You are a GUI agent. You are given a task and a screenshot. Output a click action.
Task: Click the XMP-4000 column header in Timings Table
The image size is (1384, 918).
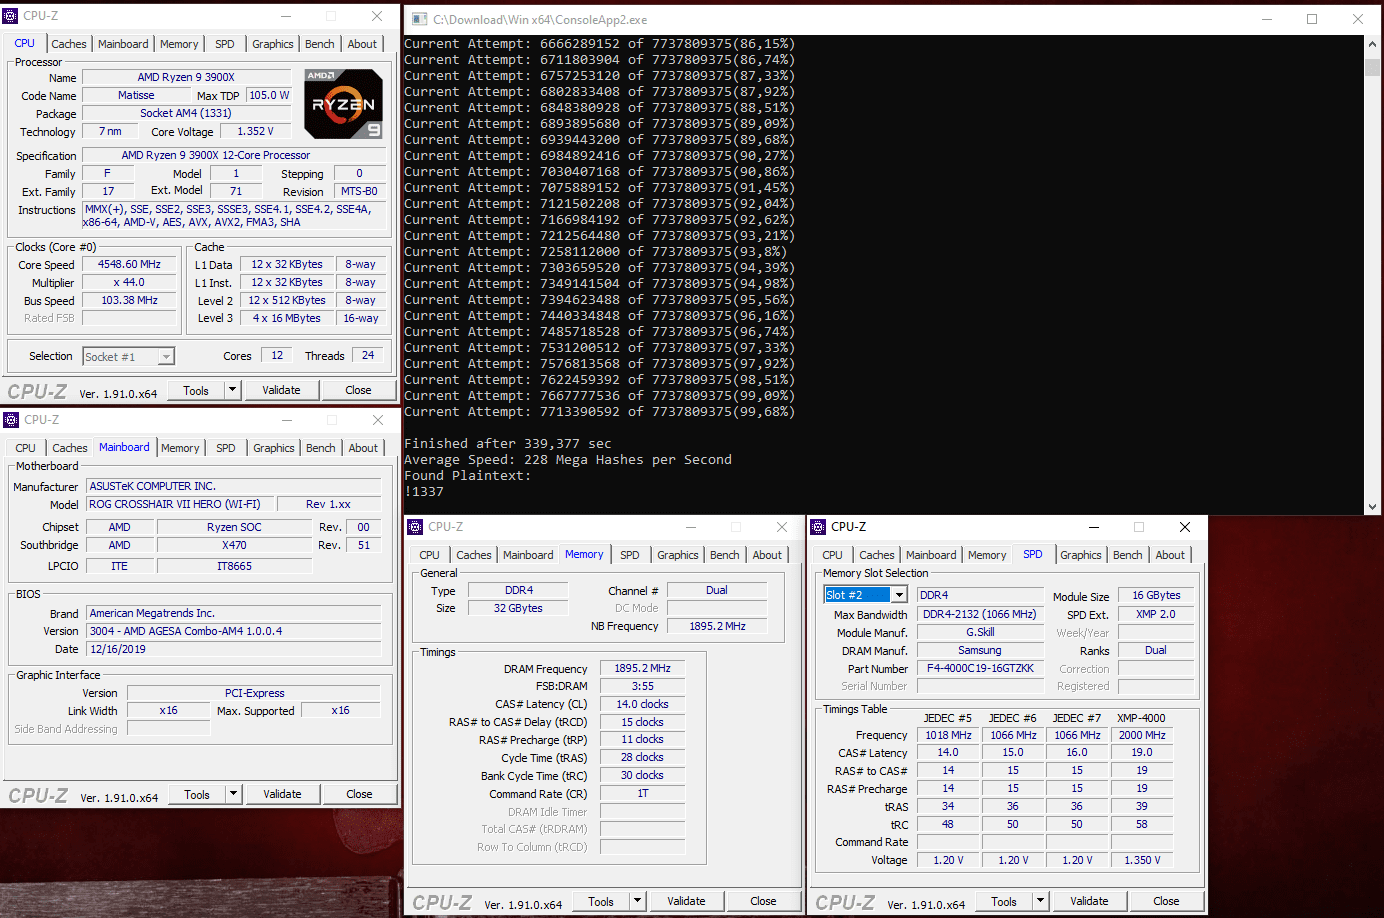(x=1141, y=718)
